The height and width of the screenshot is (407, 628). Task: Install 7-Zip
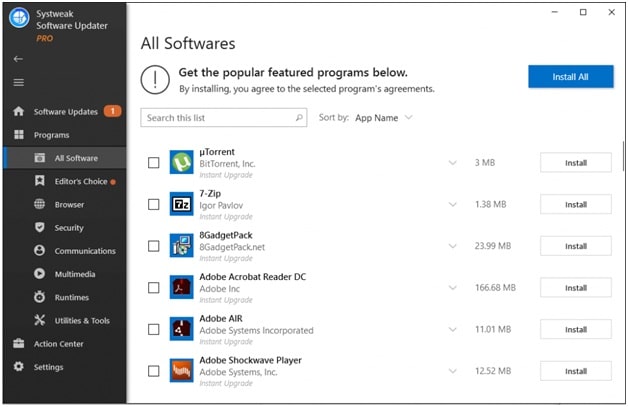point(576,204)
